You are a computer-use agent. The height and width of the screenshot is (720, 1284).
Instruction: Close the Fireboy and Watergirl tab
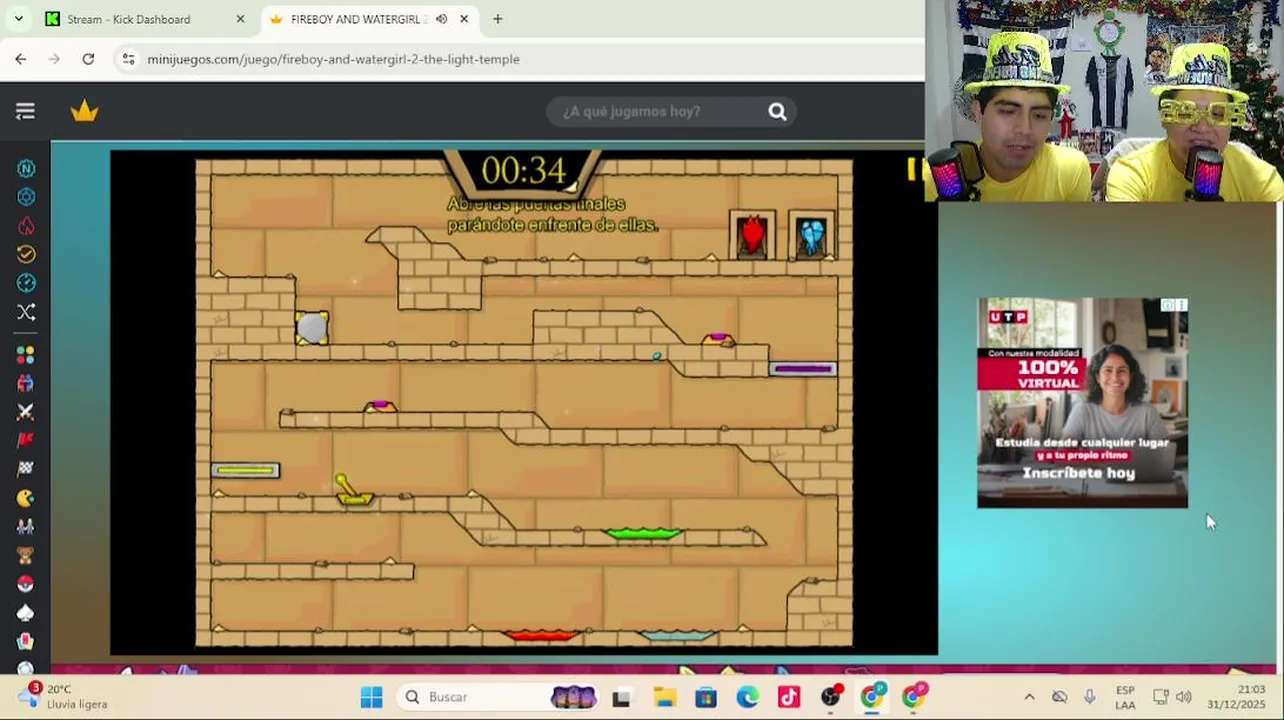(x=464, y=19)
